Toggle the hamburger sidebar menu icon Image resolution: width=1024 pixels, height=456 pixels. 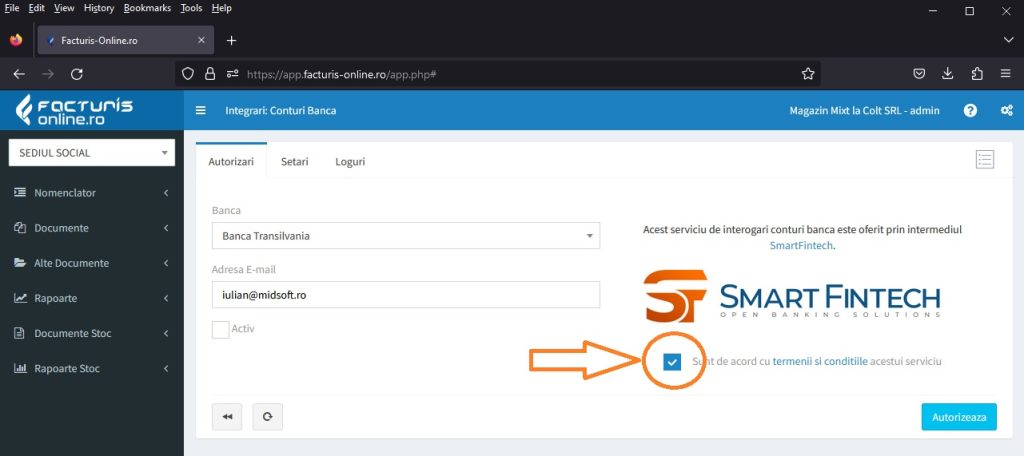200,110
